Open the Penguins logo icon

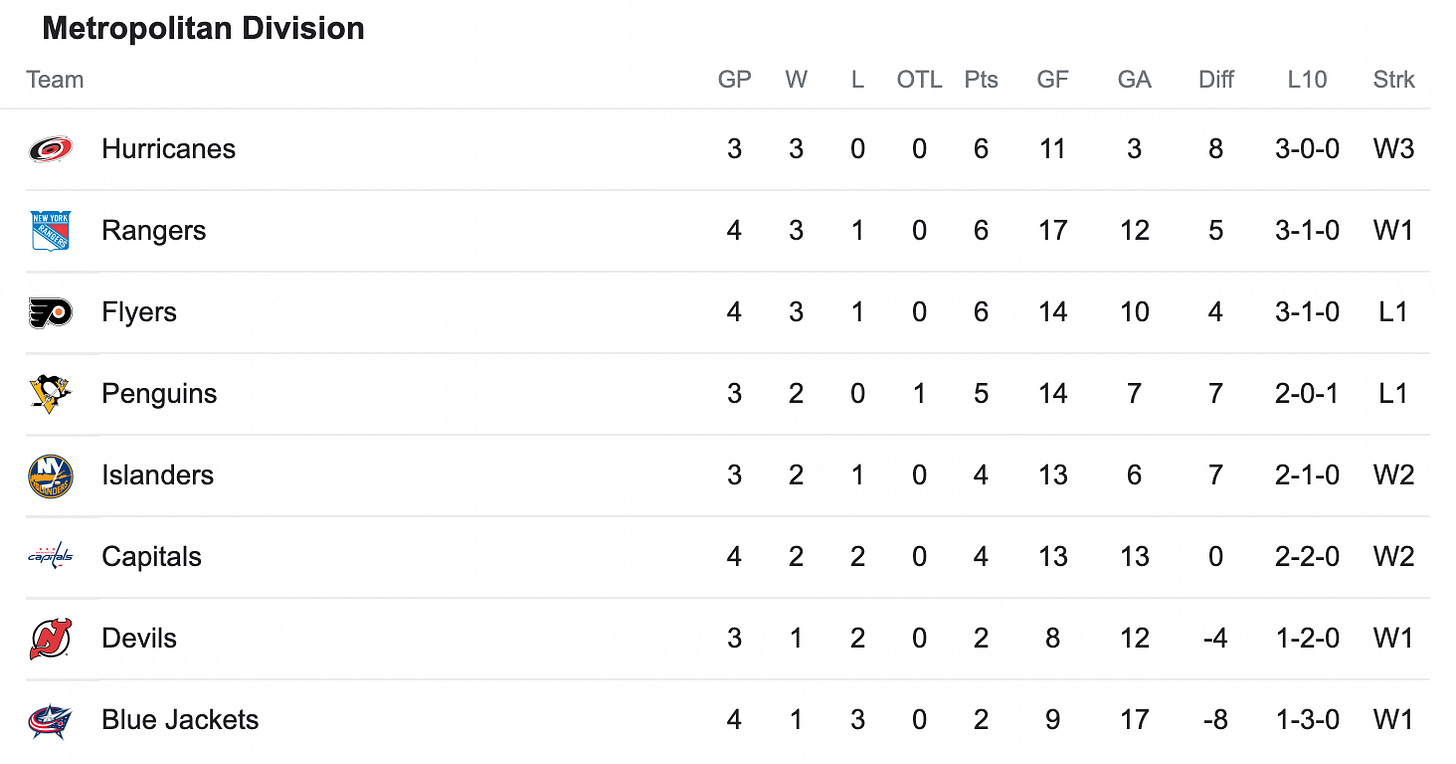pyautogui.click(x=50, y=394)
